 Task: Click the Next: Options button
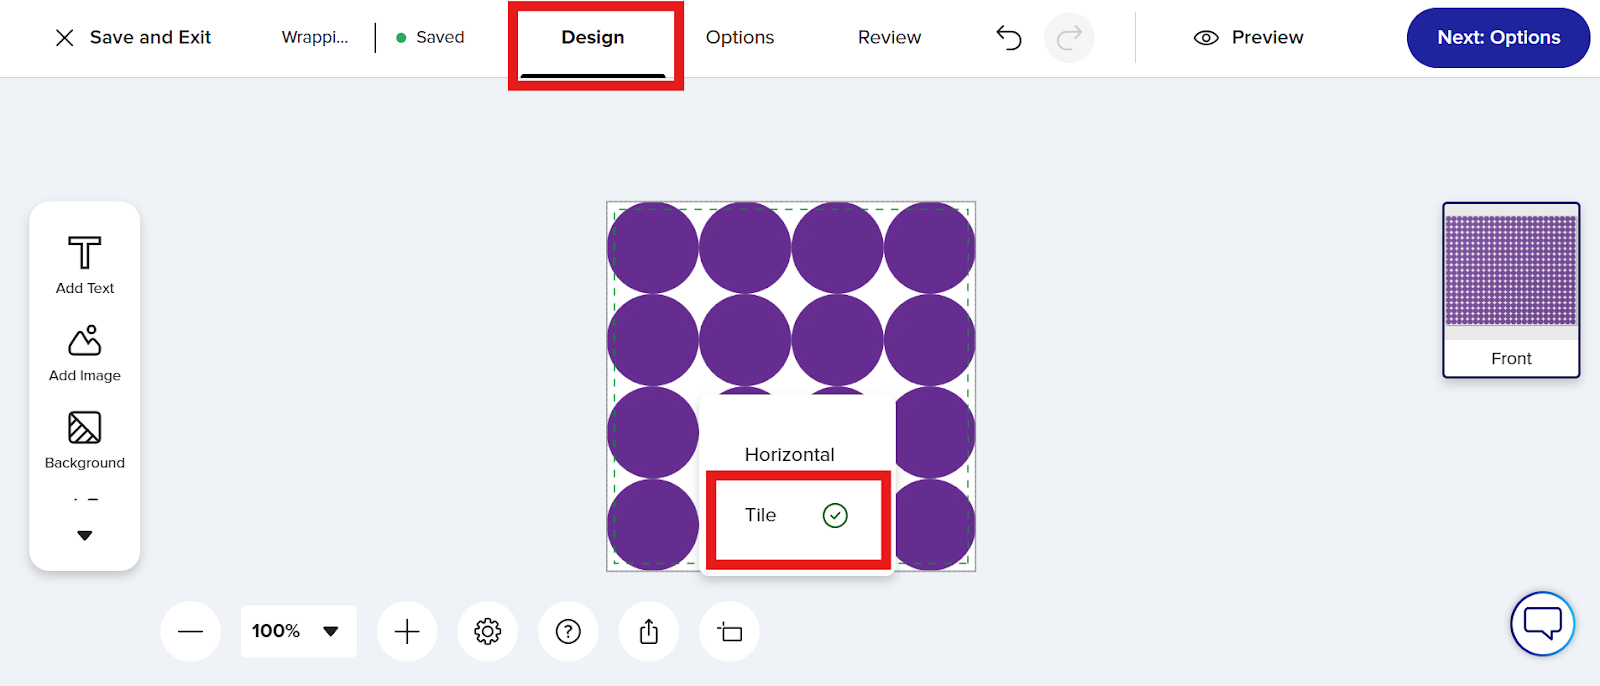click(x=1498, y=38)
